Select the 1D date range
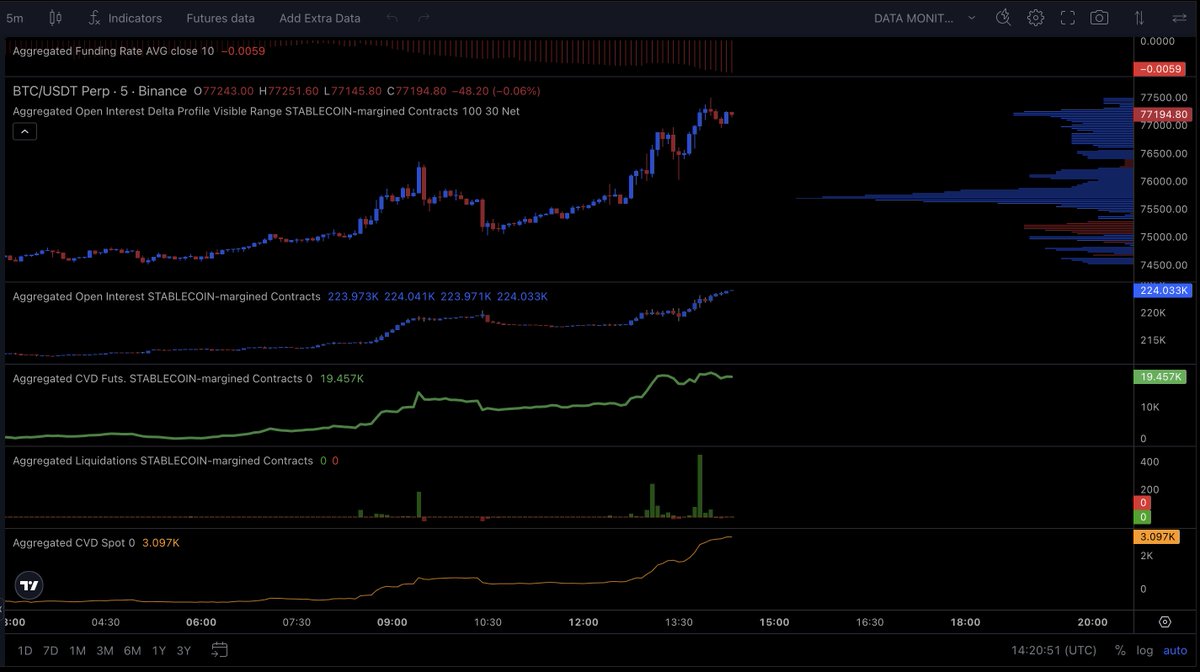The height and width of the screenshot is (672, 1200). [25, 650]
